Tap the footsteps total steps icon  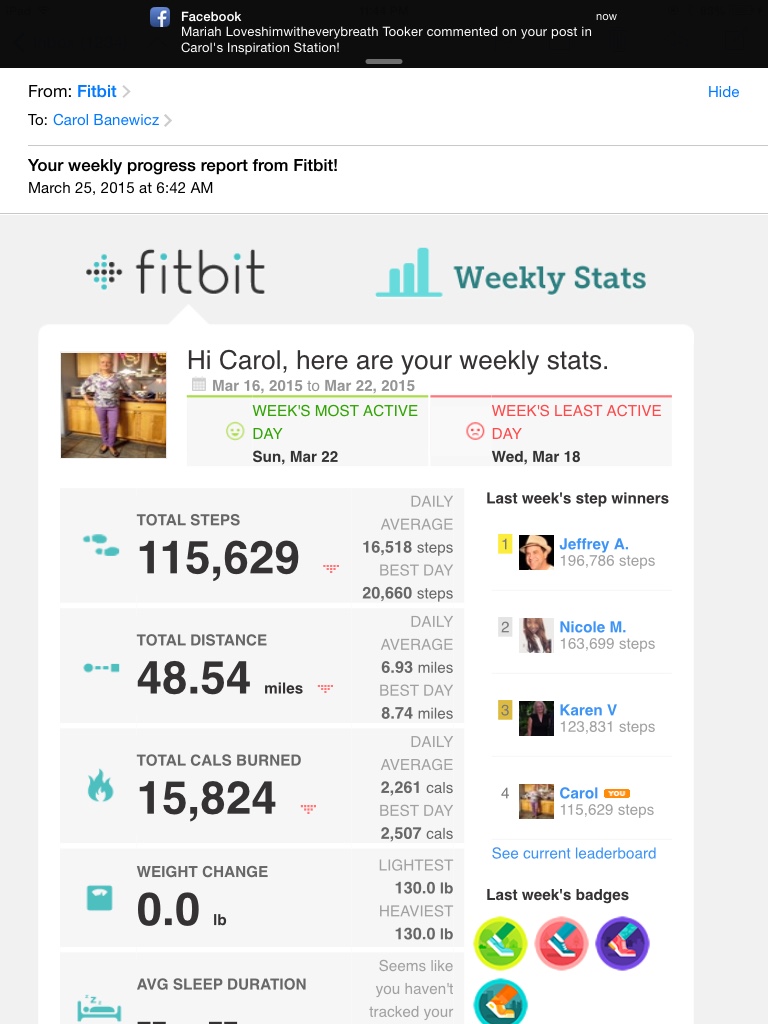[x=101, y=545]
